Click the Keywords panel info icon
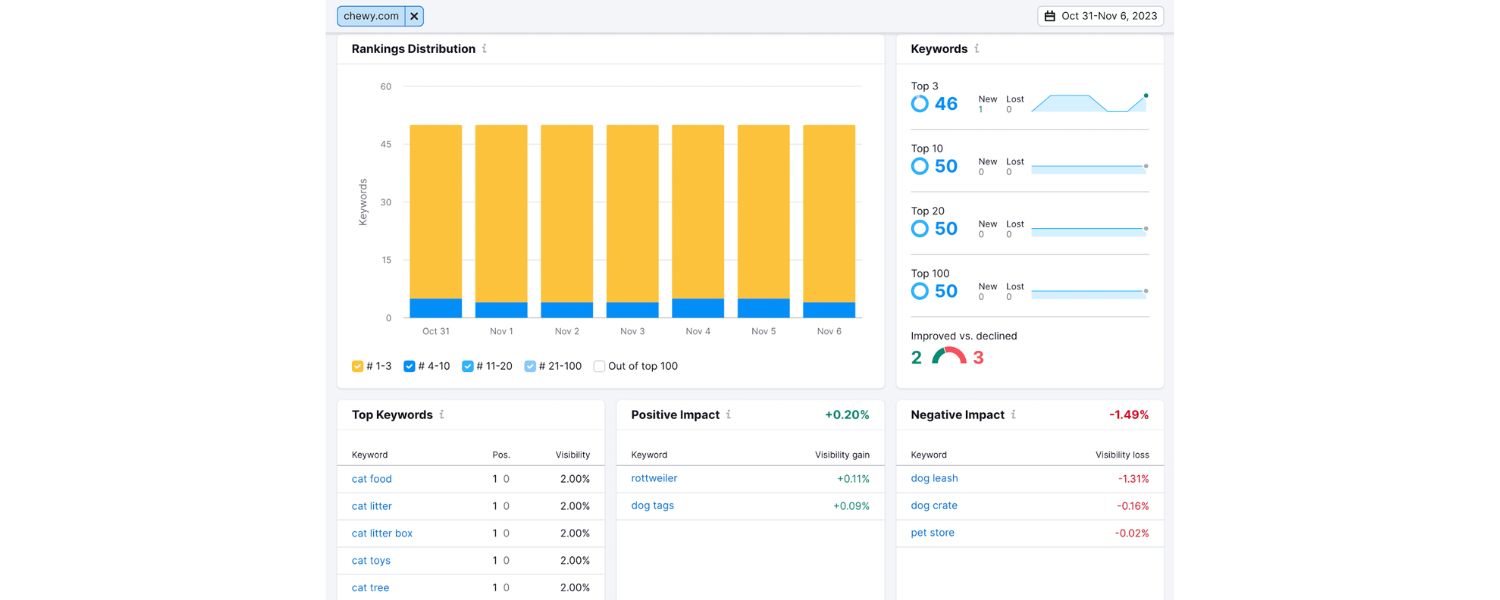1500x600 pixels. pyautogui.click(x=975, y=48)
